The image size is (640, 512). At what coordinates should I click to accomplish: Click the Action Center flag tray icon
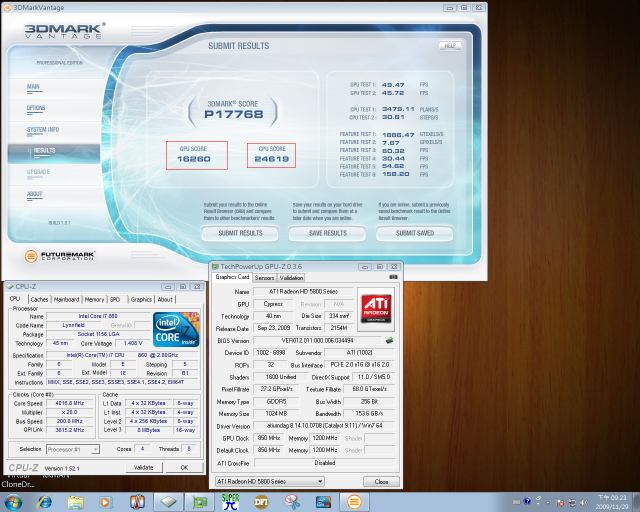560,502
